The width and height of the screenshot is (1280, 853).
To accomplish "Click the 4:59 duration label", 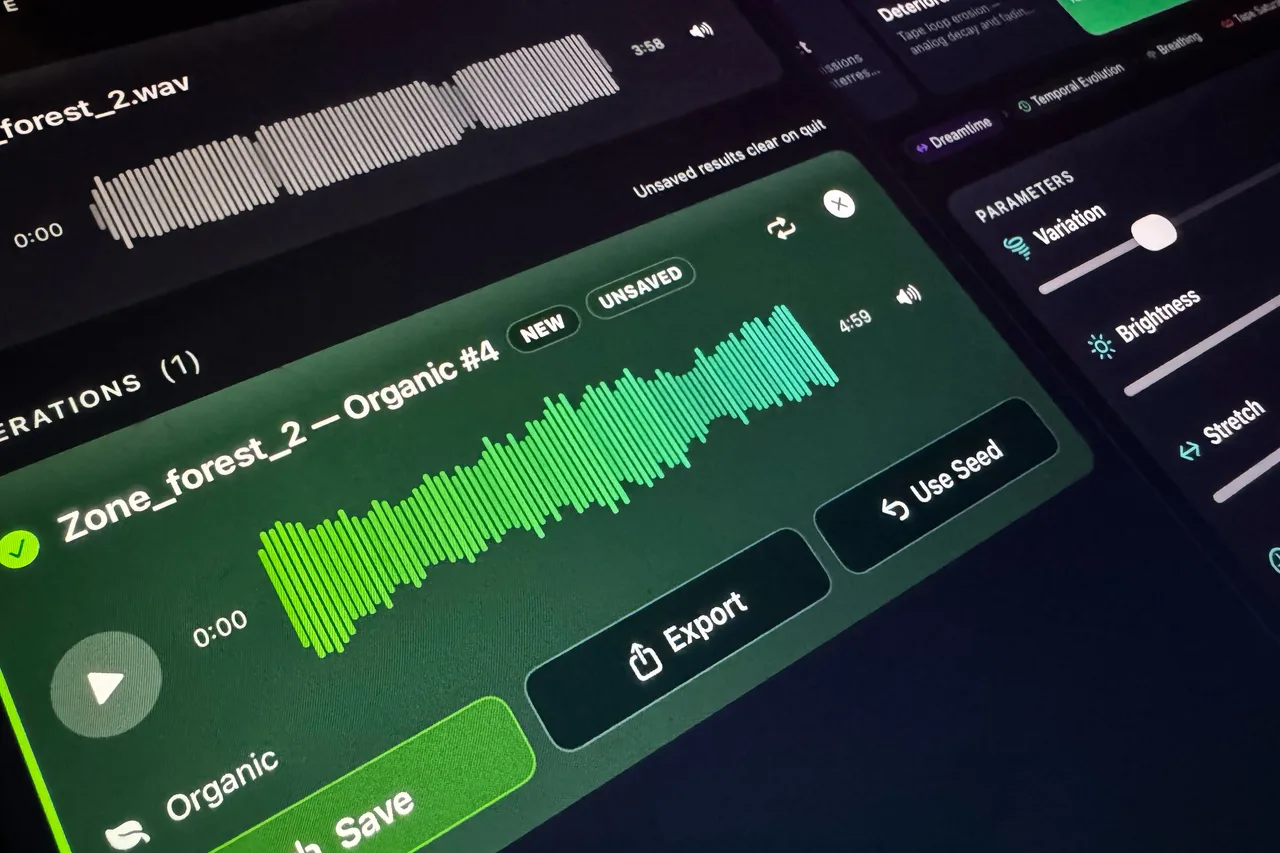I will [855, 320].
